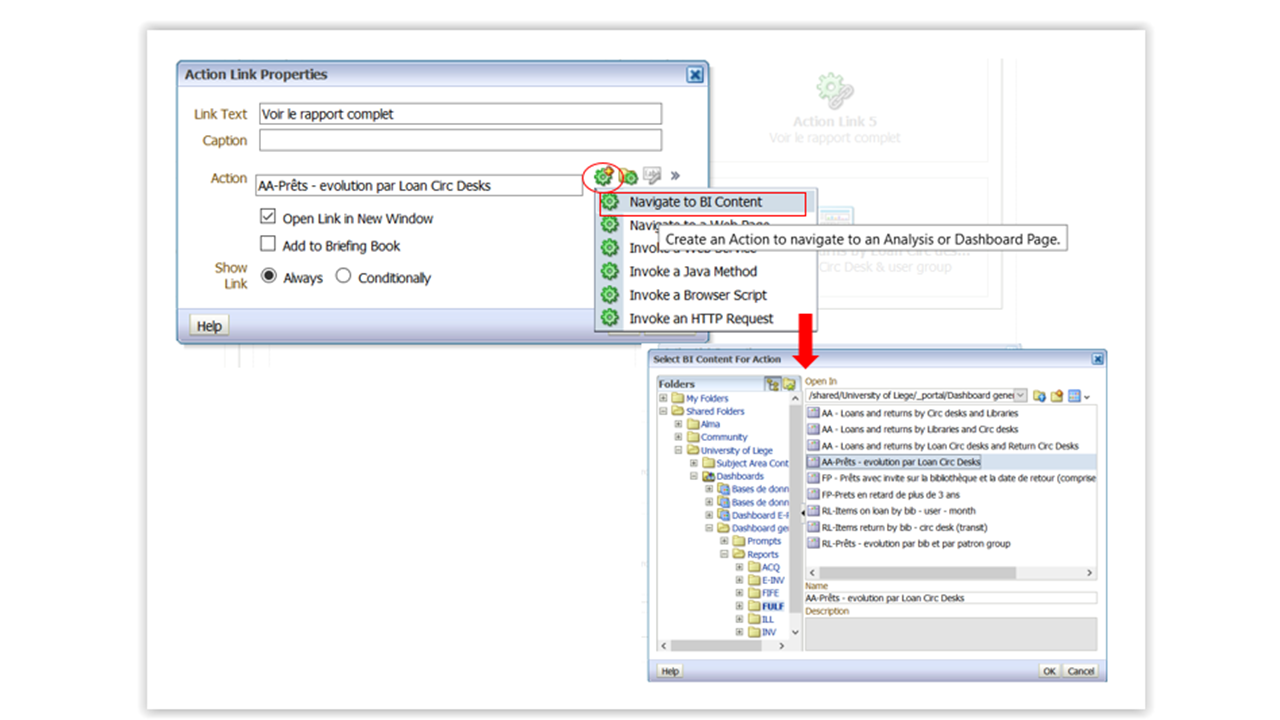
Task: Click the Folders pane horizontal scrollbar
Action: click(723, 646)
